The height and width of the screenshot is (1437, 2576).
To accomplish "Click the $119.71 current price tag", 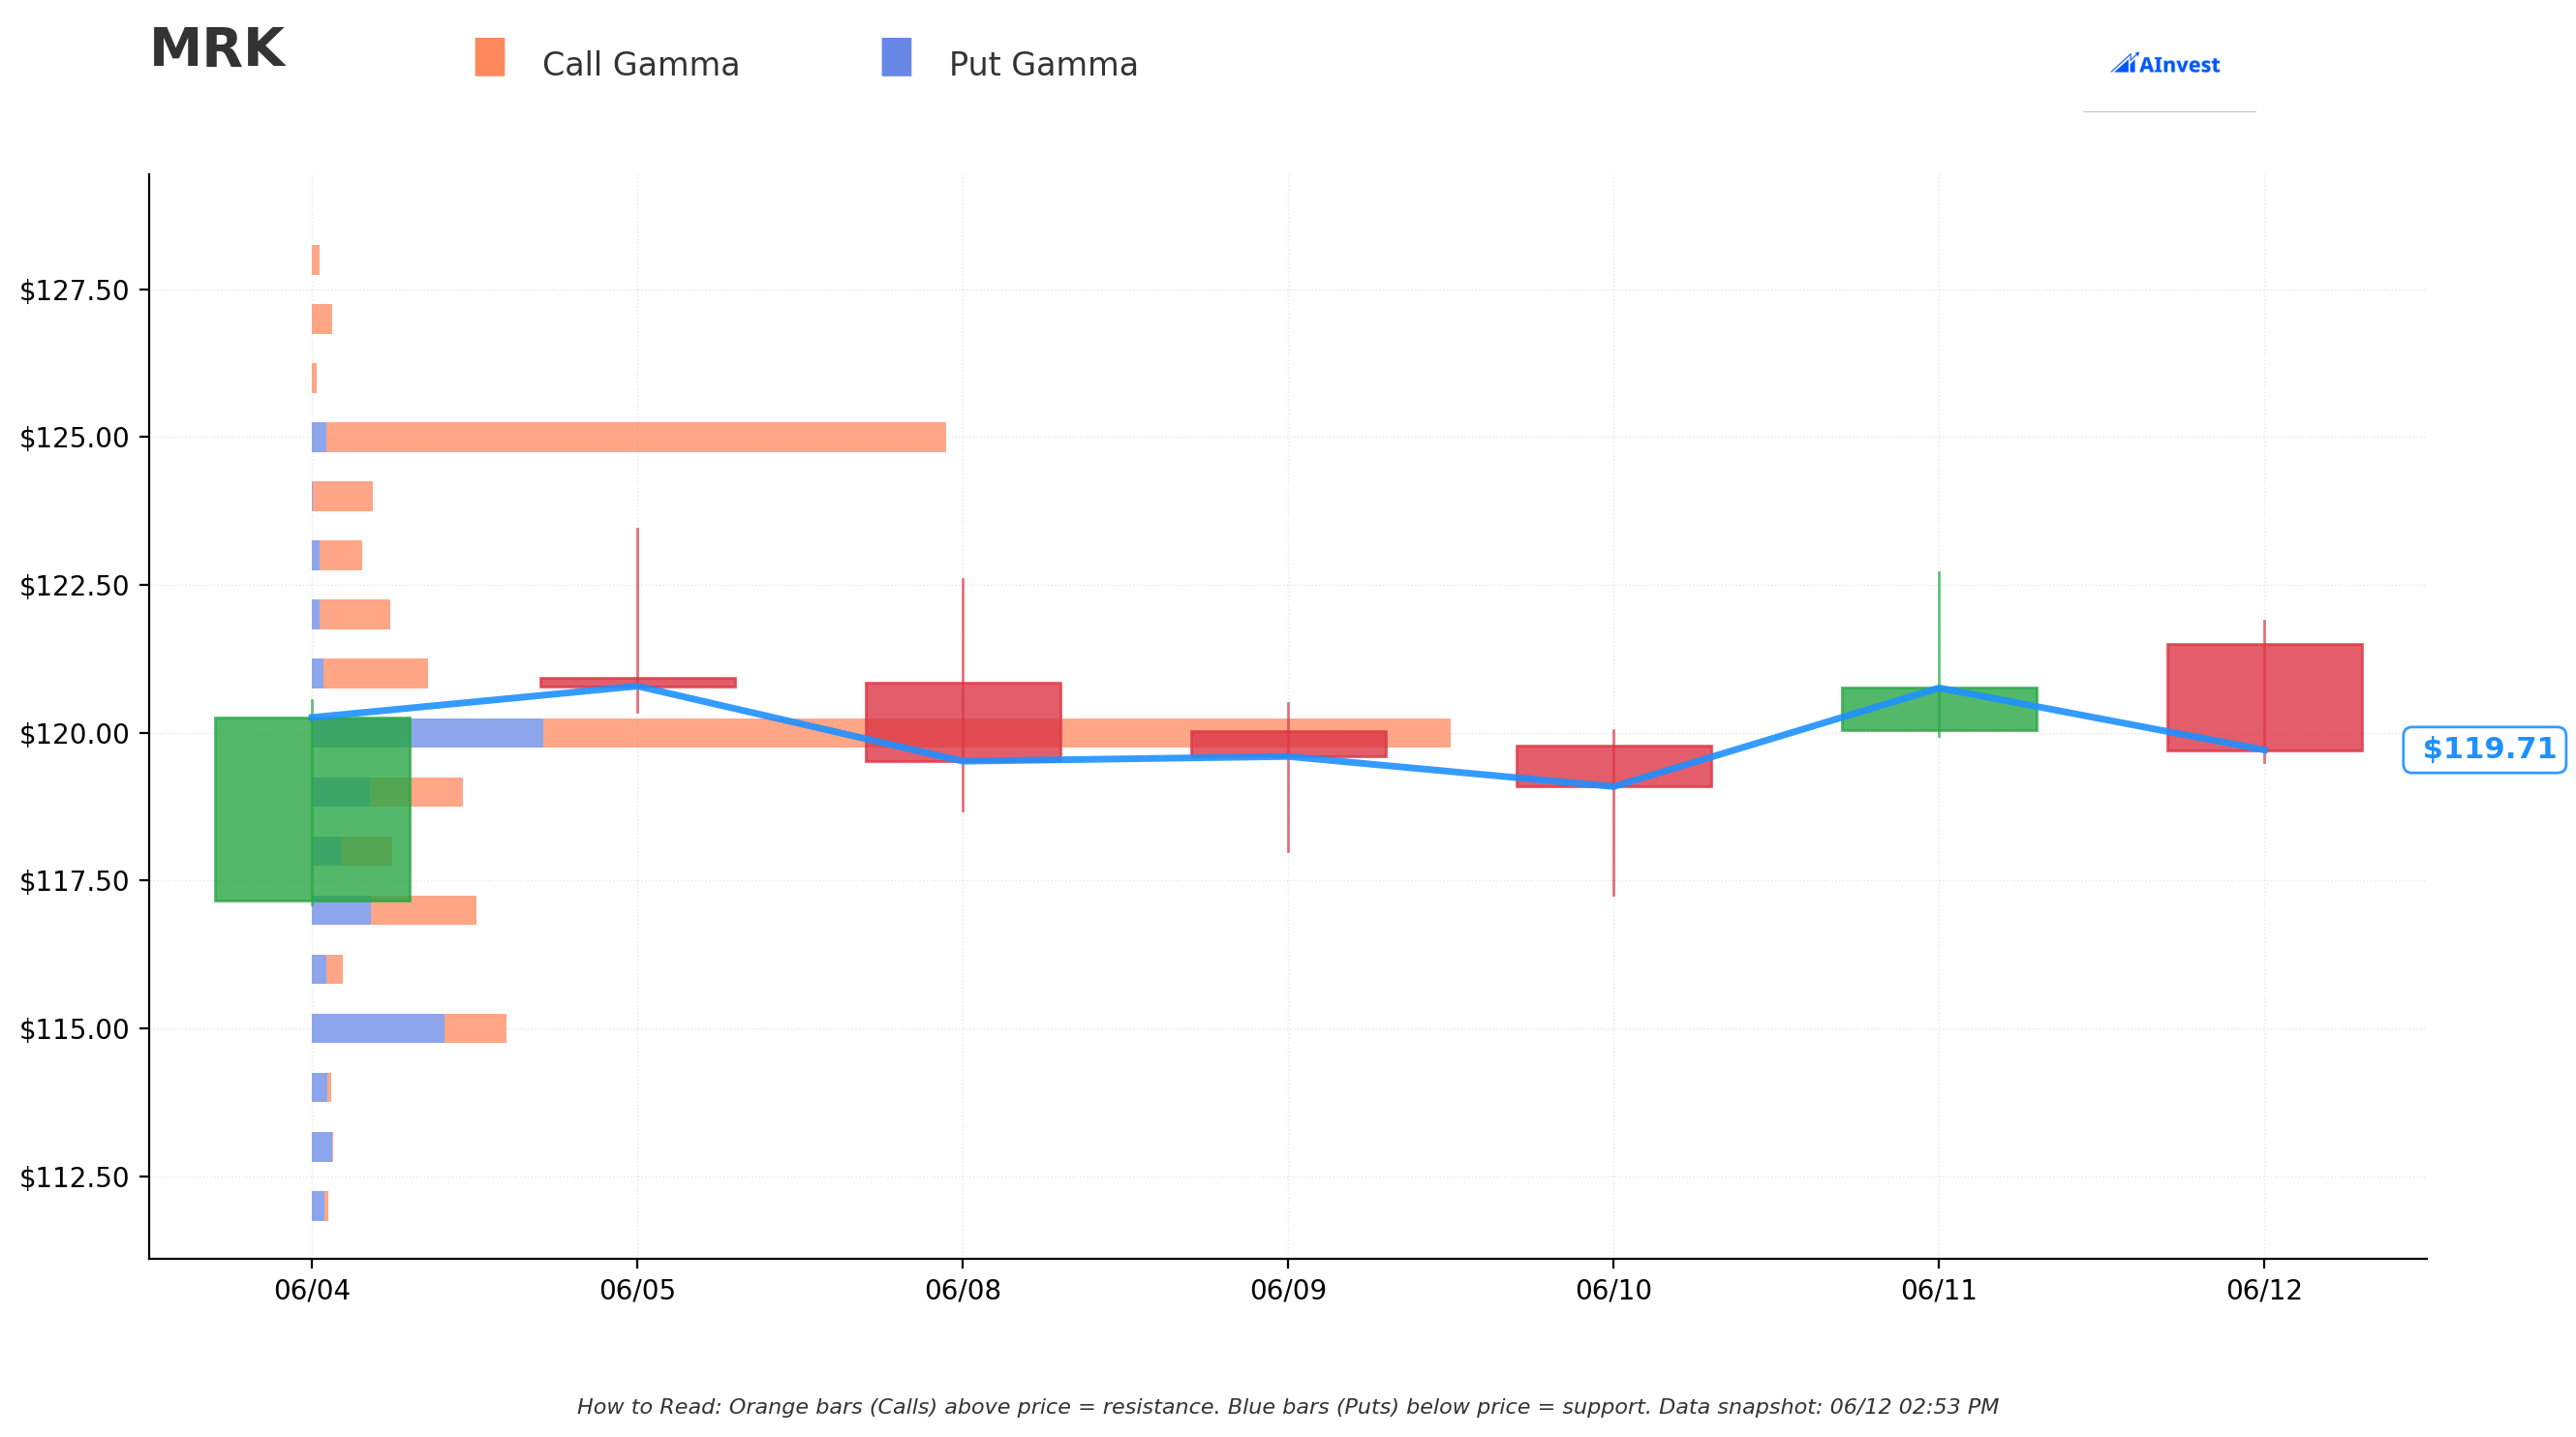I will point(2485,749).
